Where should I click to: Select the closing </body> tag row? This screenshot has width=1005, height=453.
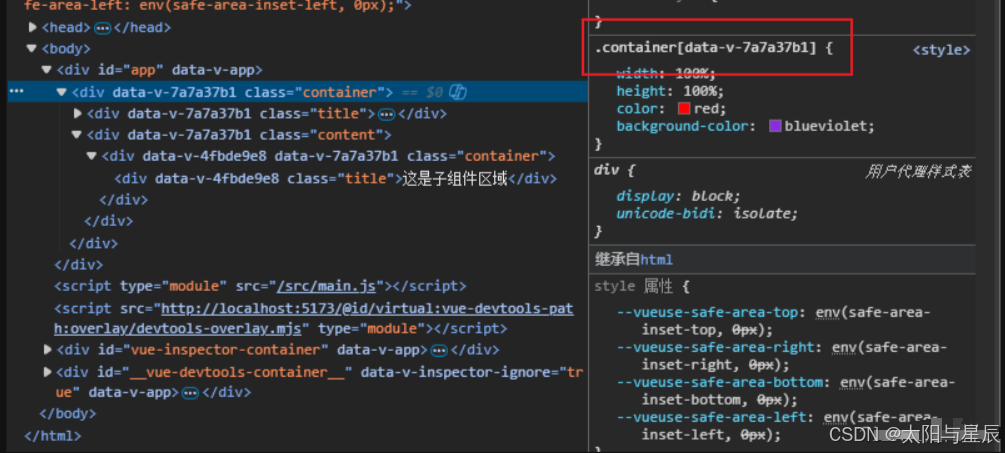(x=67, y=413)
